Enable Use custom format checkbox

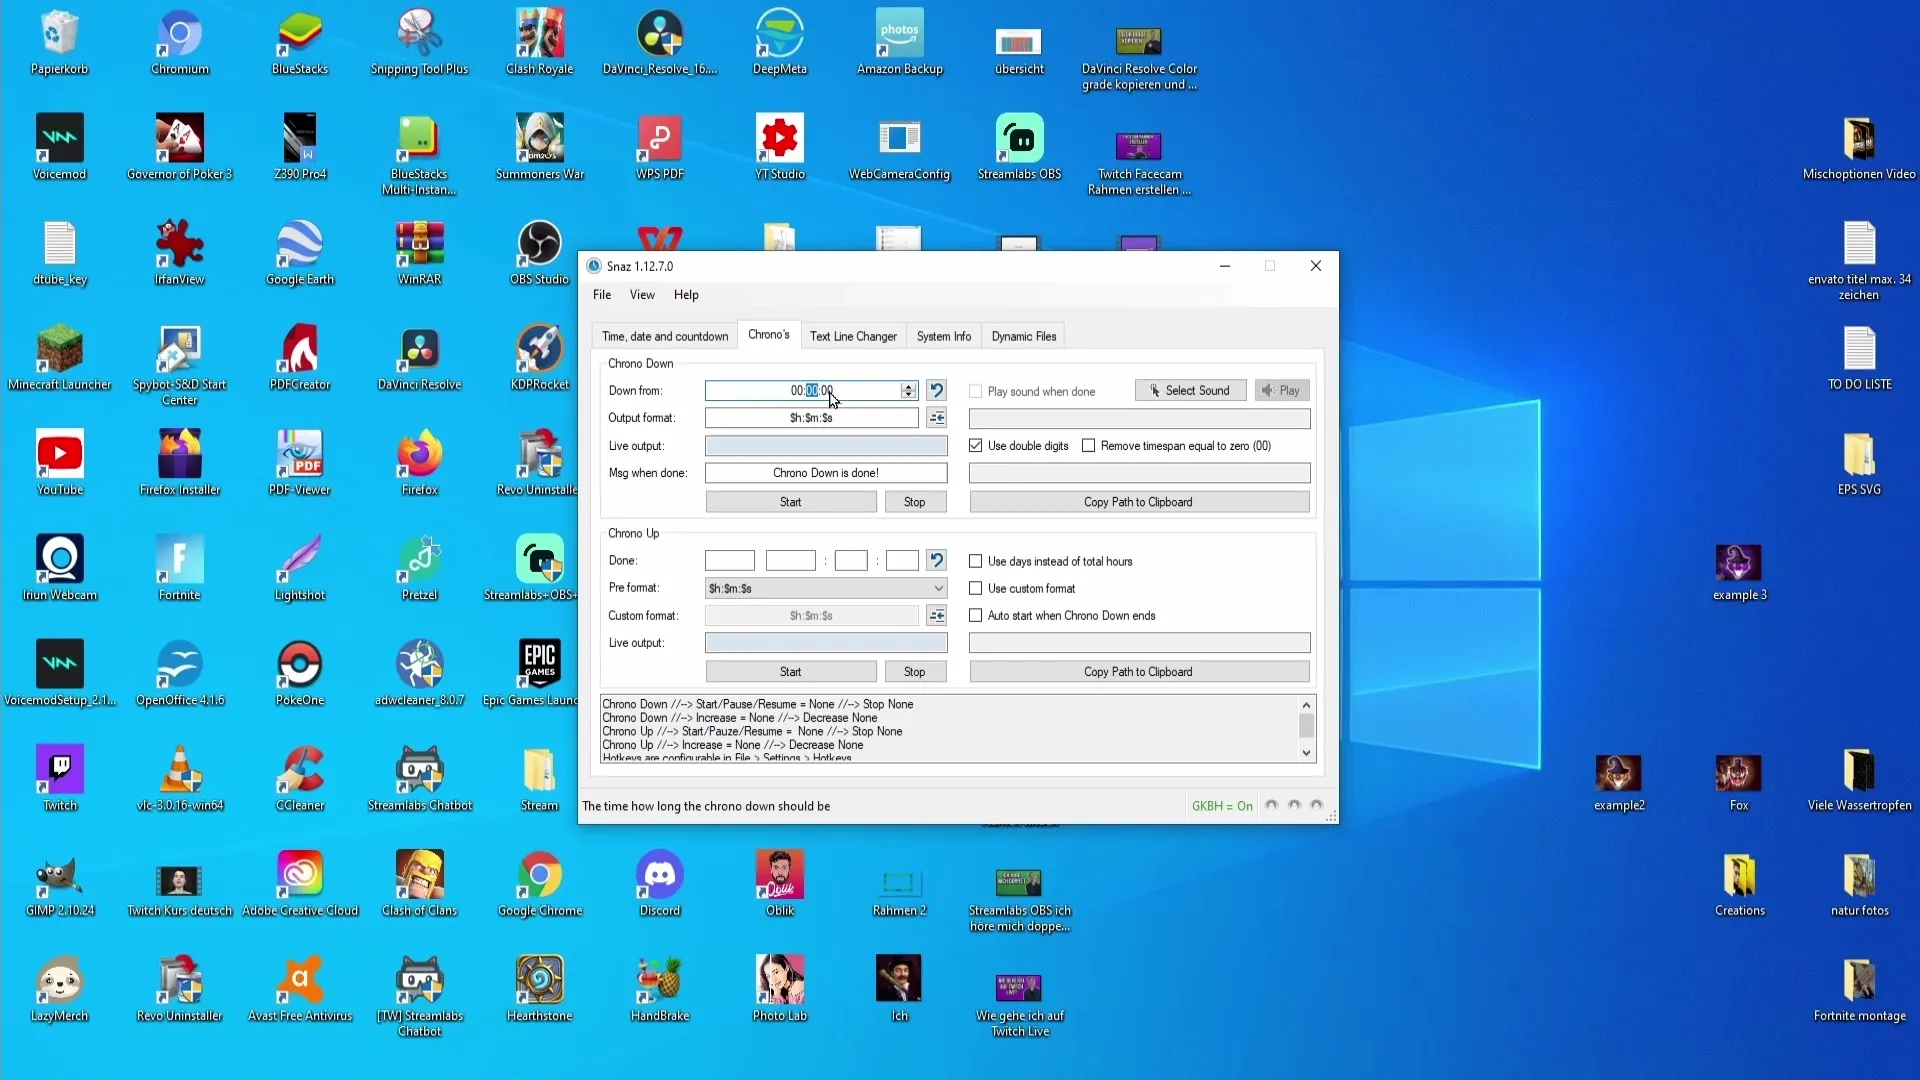pos(975,589)
